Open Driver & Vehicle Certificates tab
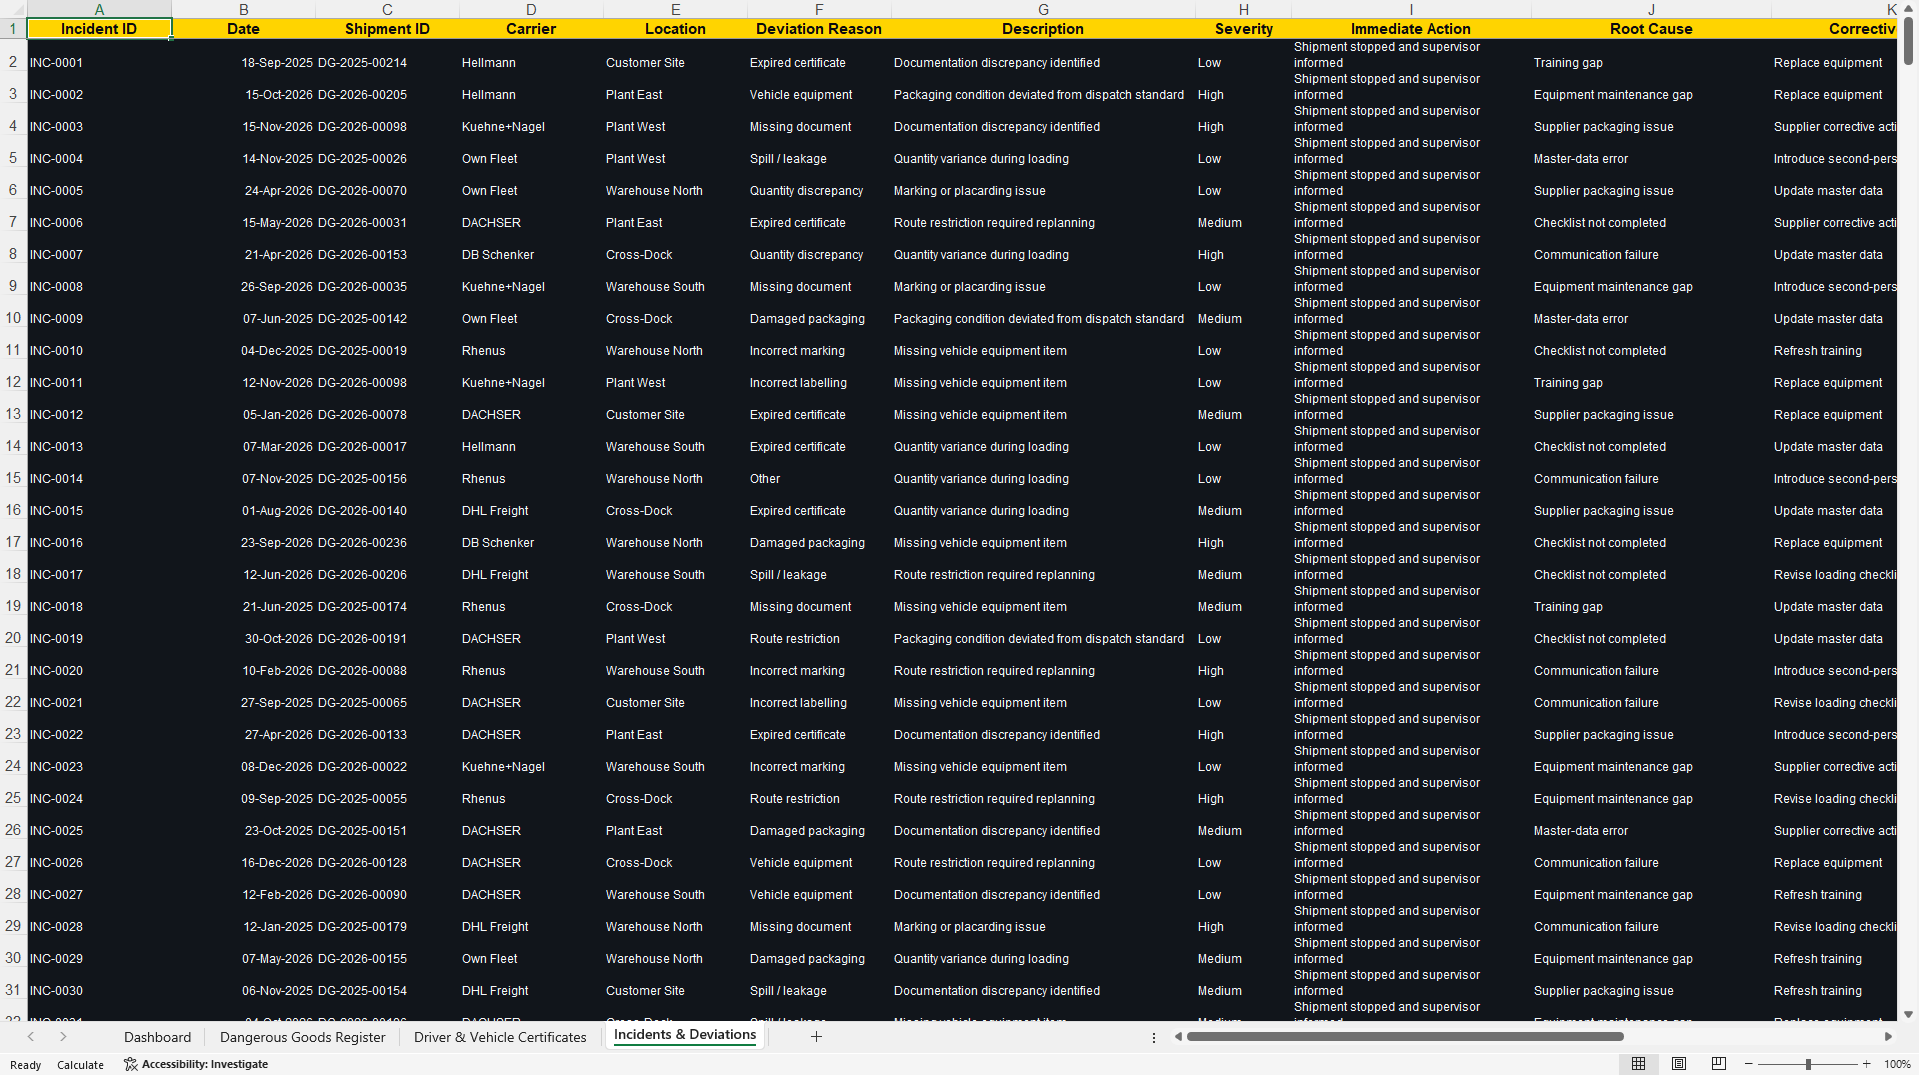 [500, 1037]
